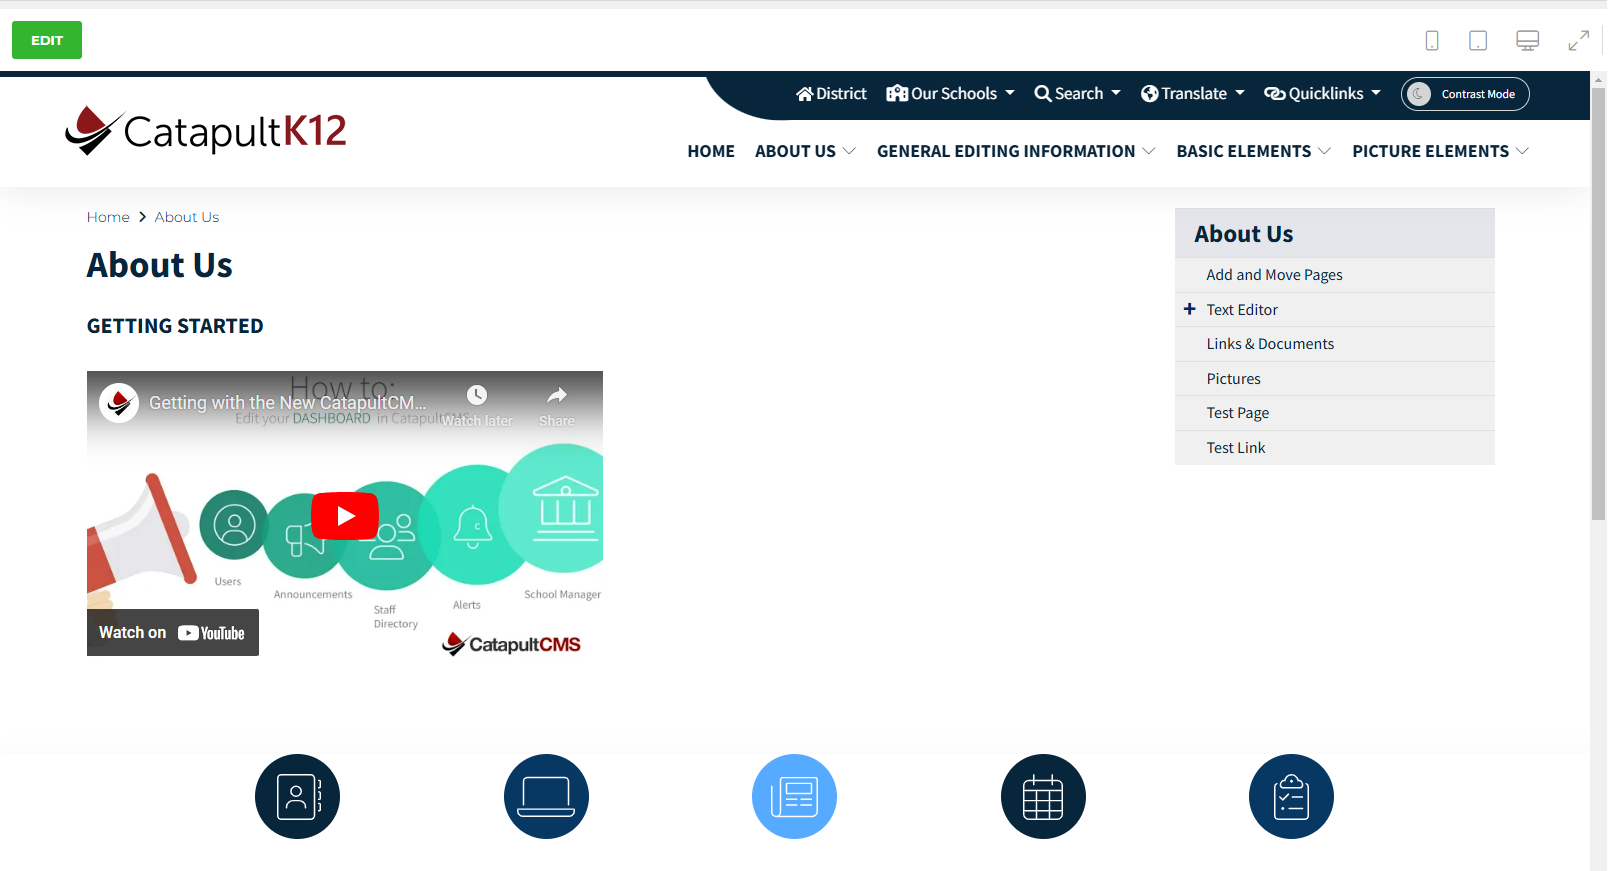Click the laptop circle icon
The image size is (1608, 871).
546,797
